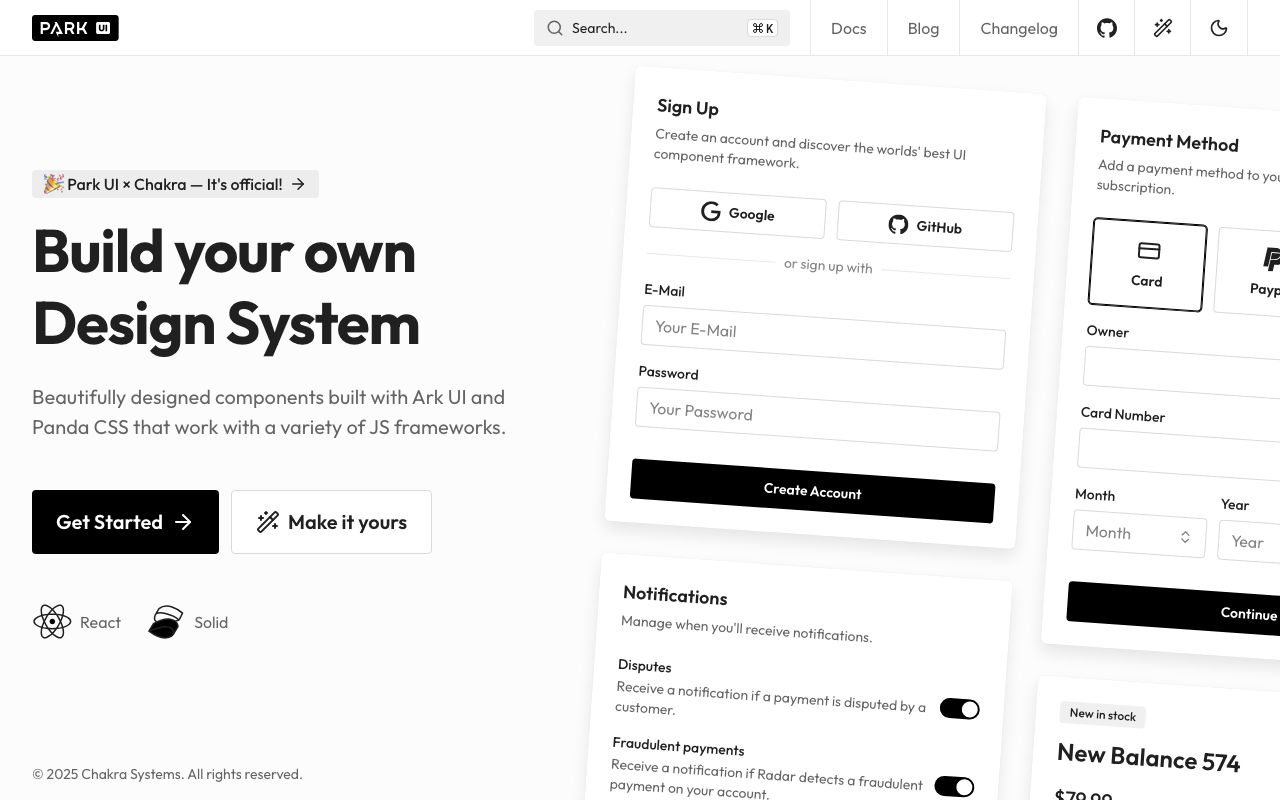Viewport: 1280px width, 800px height.
Task: Click "Manage when you'll receive notifications." text
Action: tap(746, 629)
